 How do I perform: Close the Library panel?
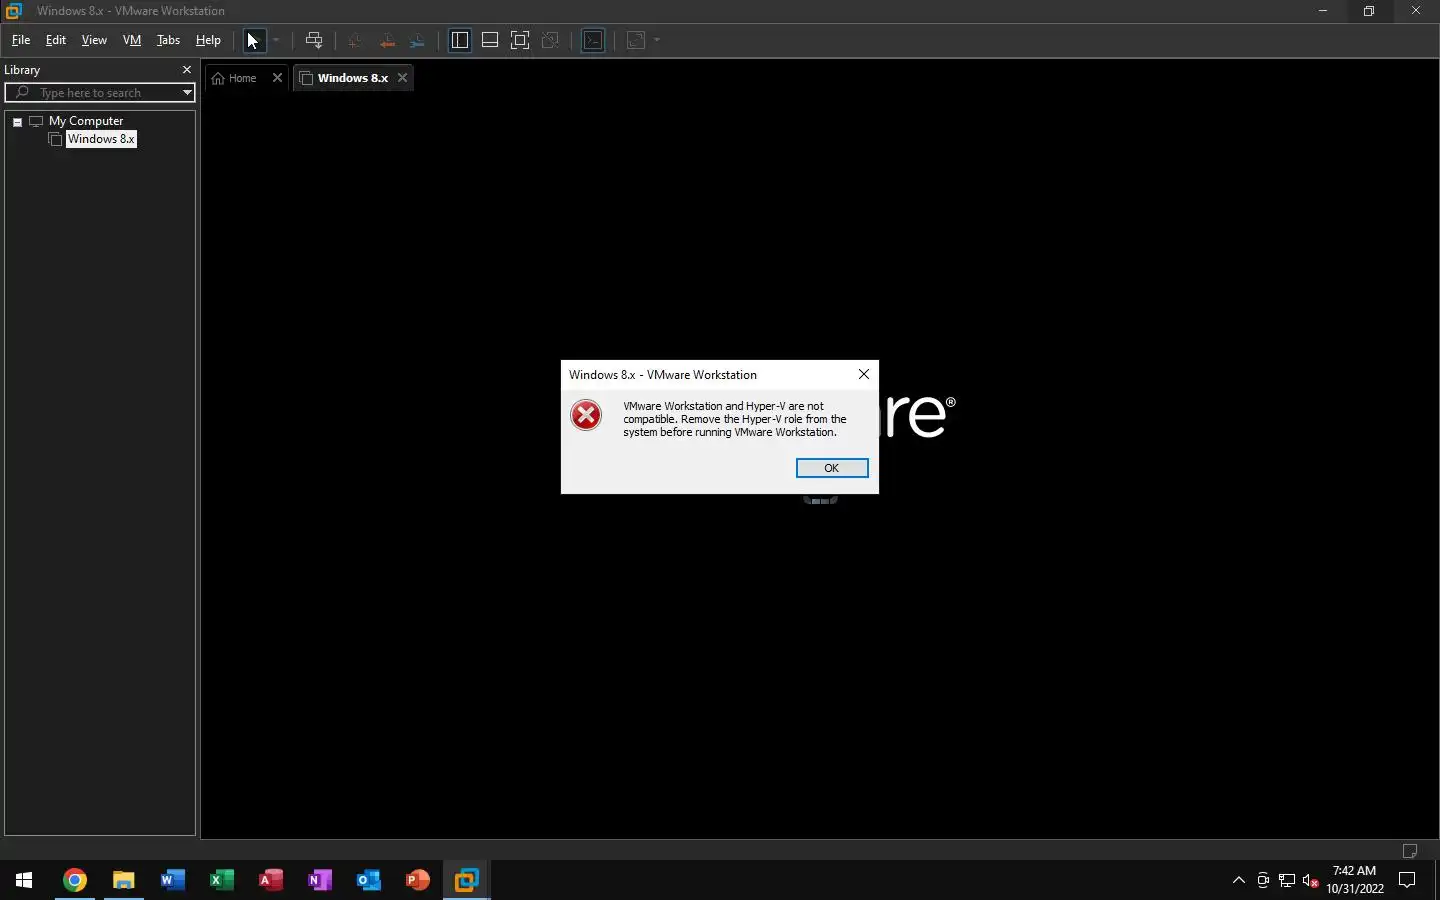tap(186, 70)
